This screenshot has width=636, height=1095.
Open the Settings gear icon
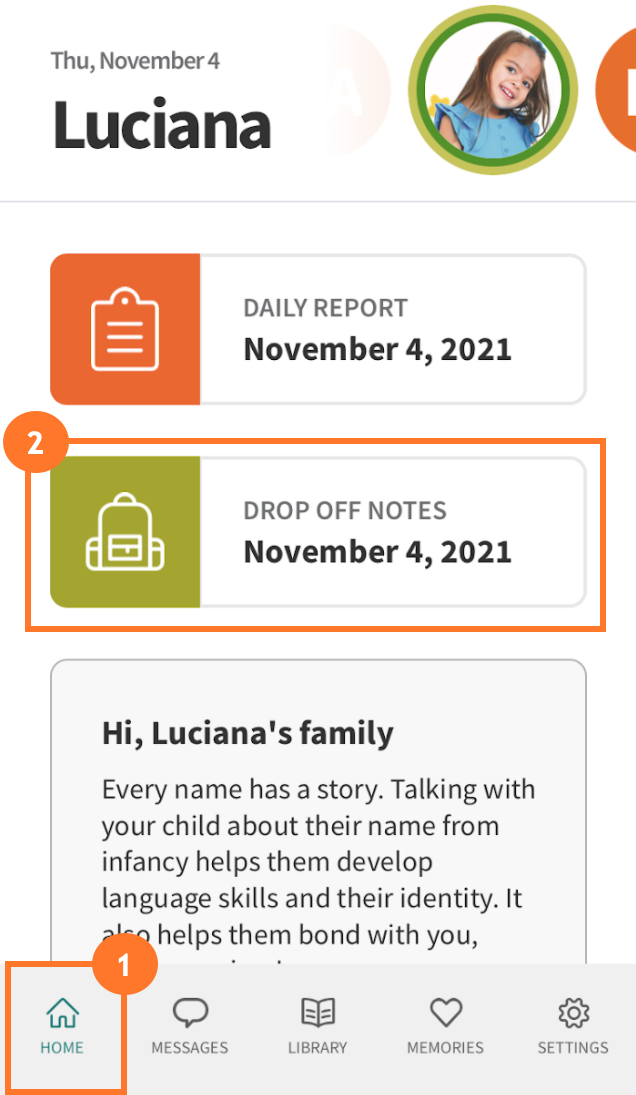(573, 1013)
